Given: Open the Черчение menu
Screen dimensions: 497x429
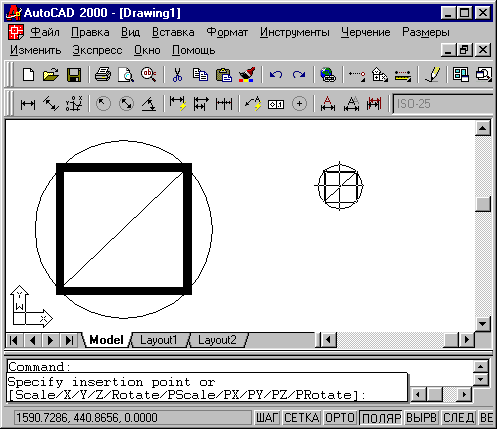Looking at the screenshot, I should [x=366, y=32].
